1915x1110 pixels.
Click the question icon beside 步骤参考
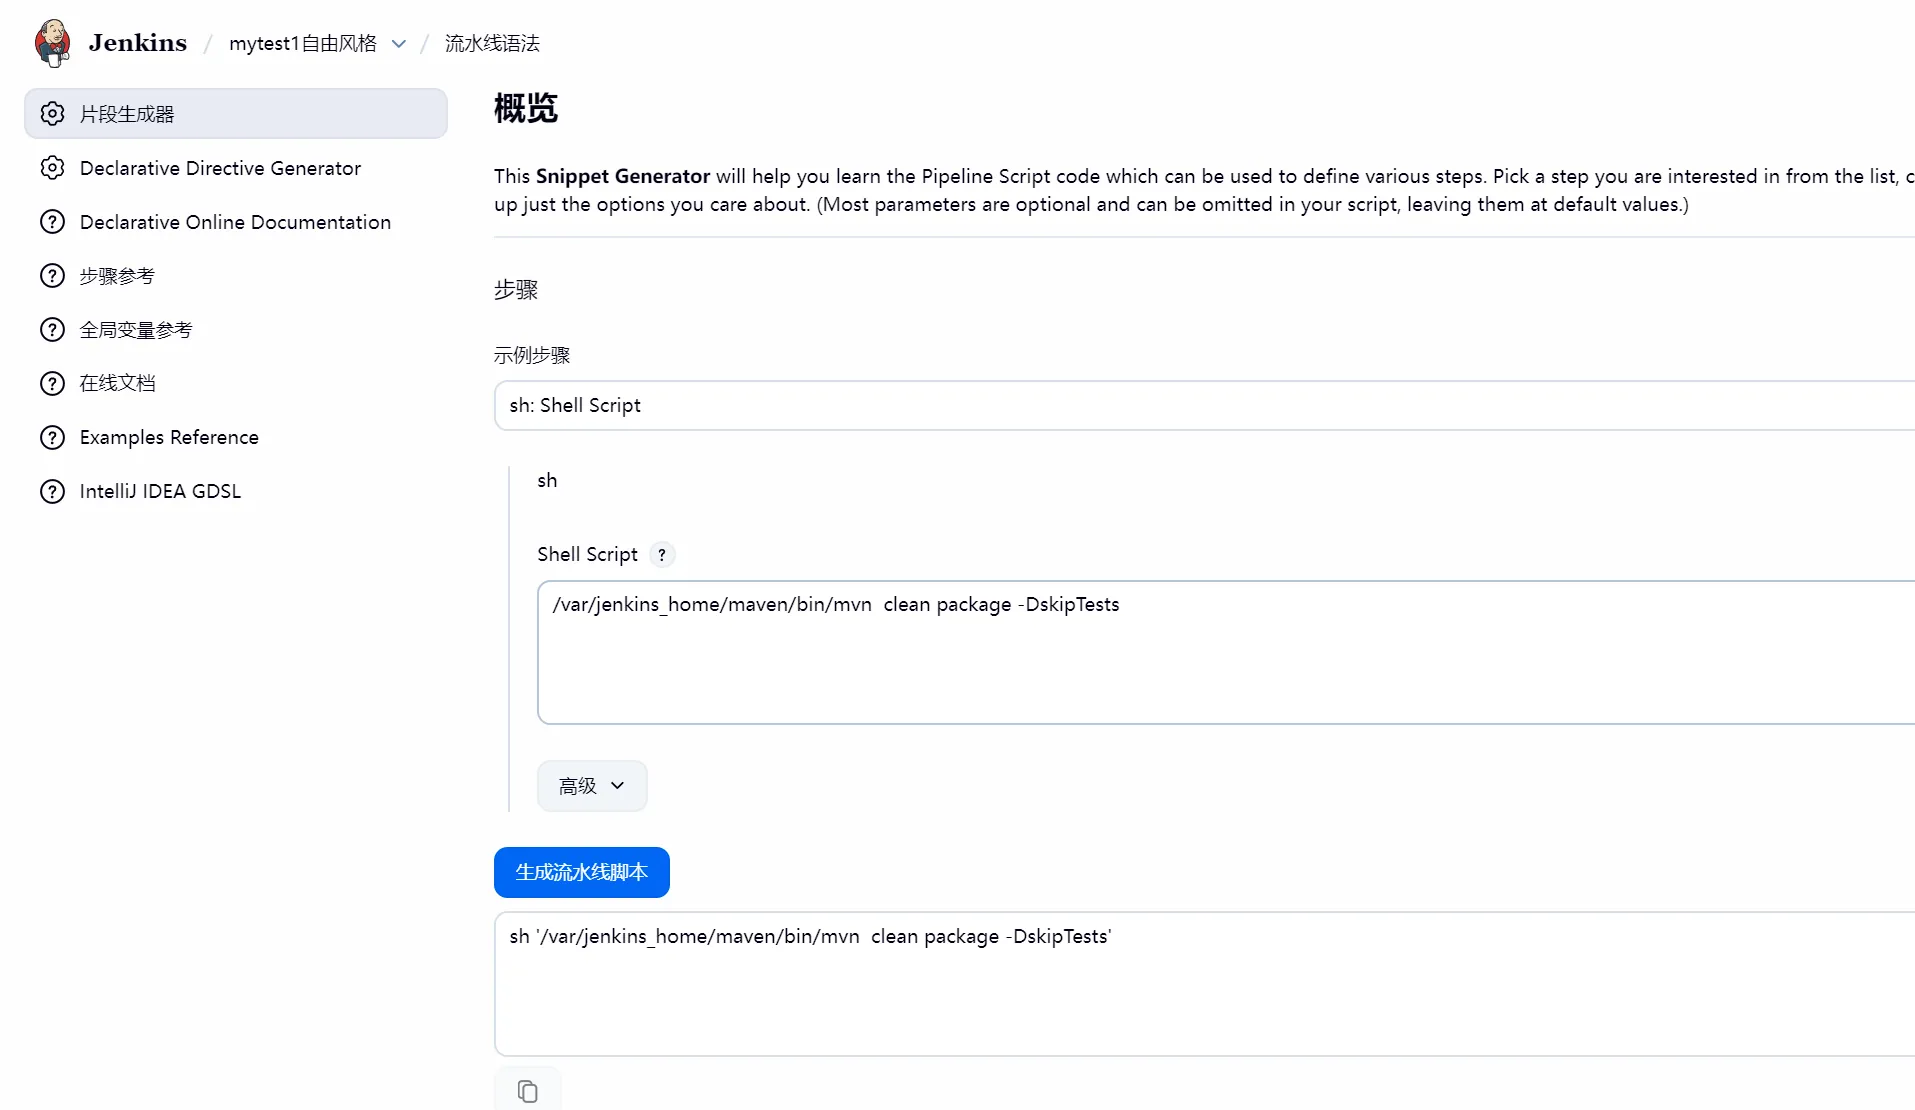click(52, 276)
